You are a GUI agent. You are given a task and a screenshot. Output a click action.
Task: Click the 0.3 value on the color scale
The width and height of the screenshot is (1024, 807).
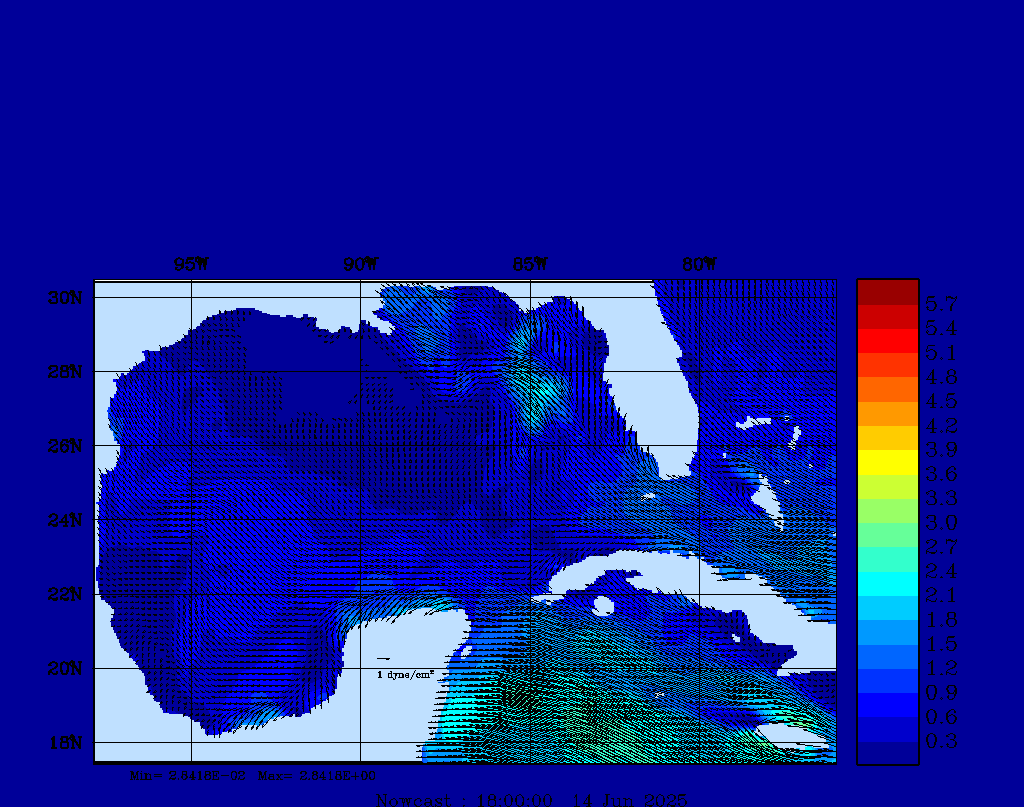[x=941, y=741]
